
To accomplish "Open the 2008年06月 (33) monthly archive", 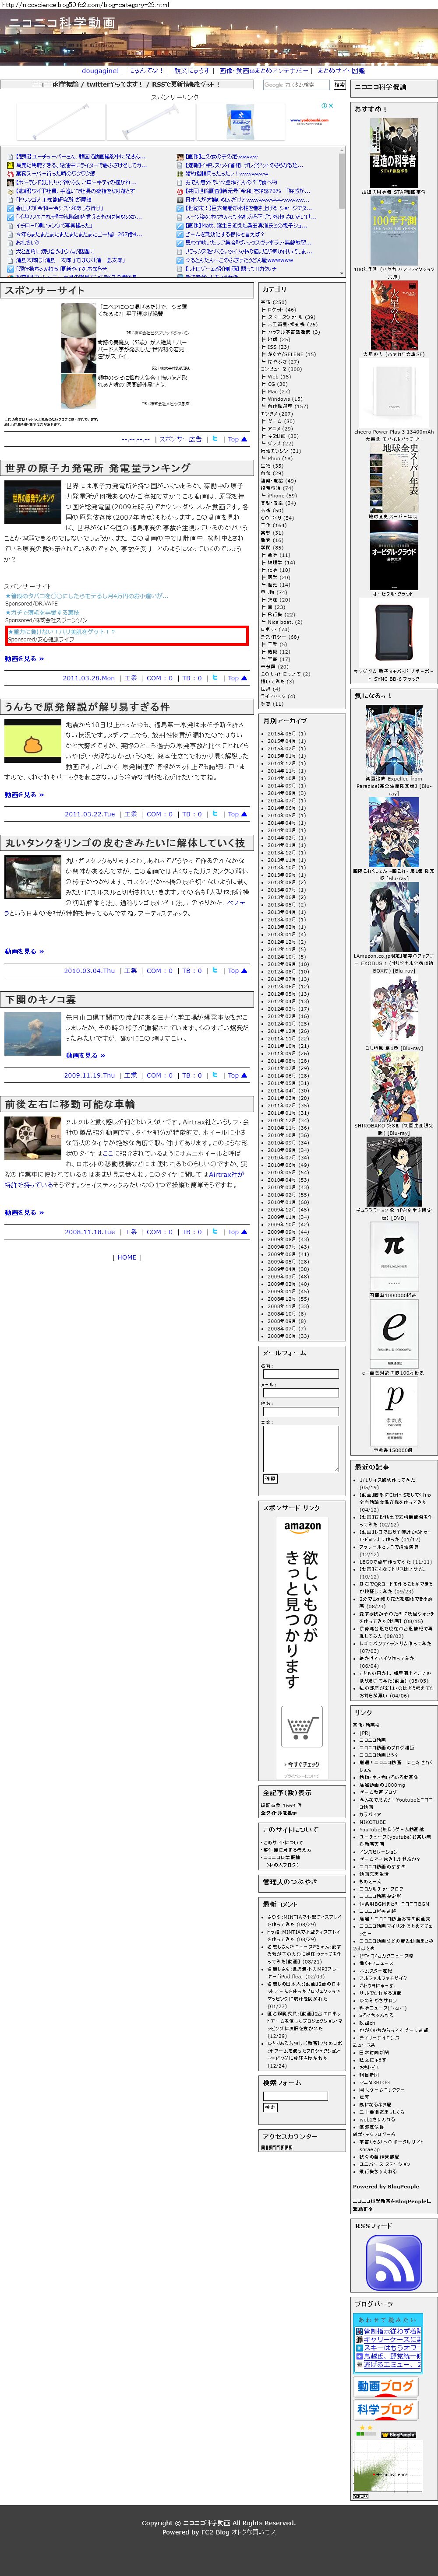I will [288, 1336].
